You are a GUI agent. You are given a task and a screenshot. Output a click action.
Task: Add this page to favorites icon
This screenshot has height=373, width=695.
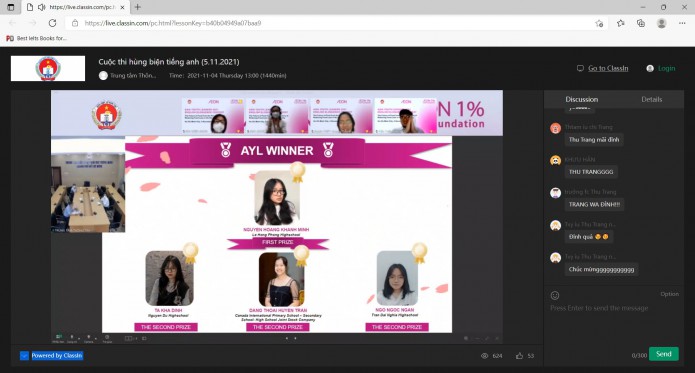coord(599,23)
